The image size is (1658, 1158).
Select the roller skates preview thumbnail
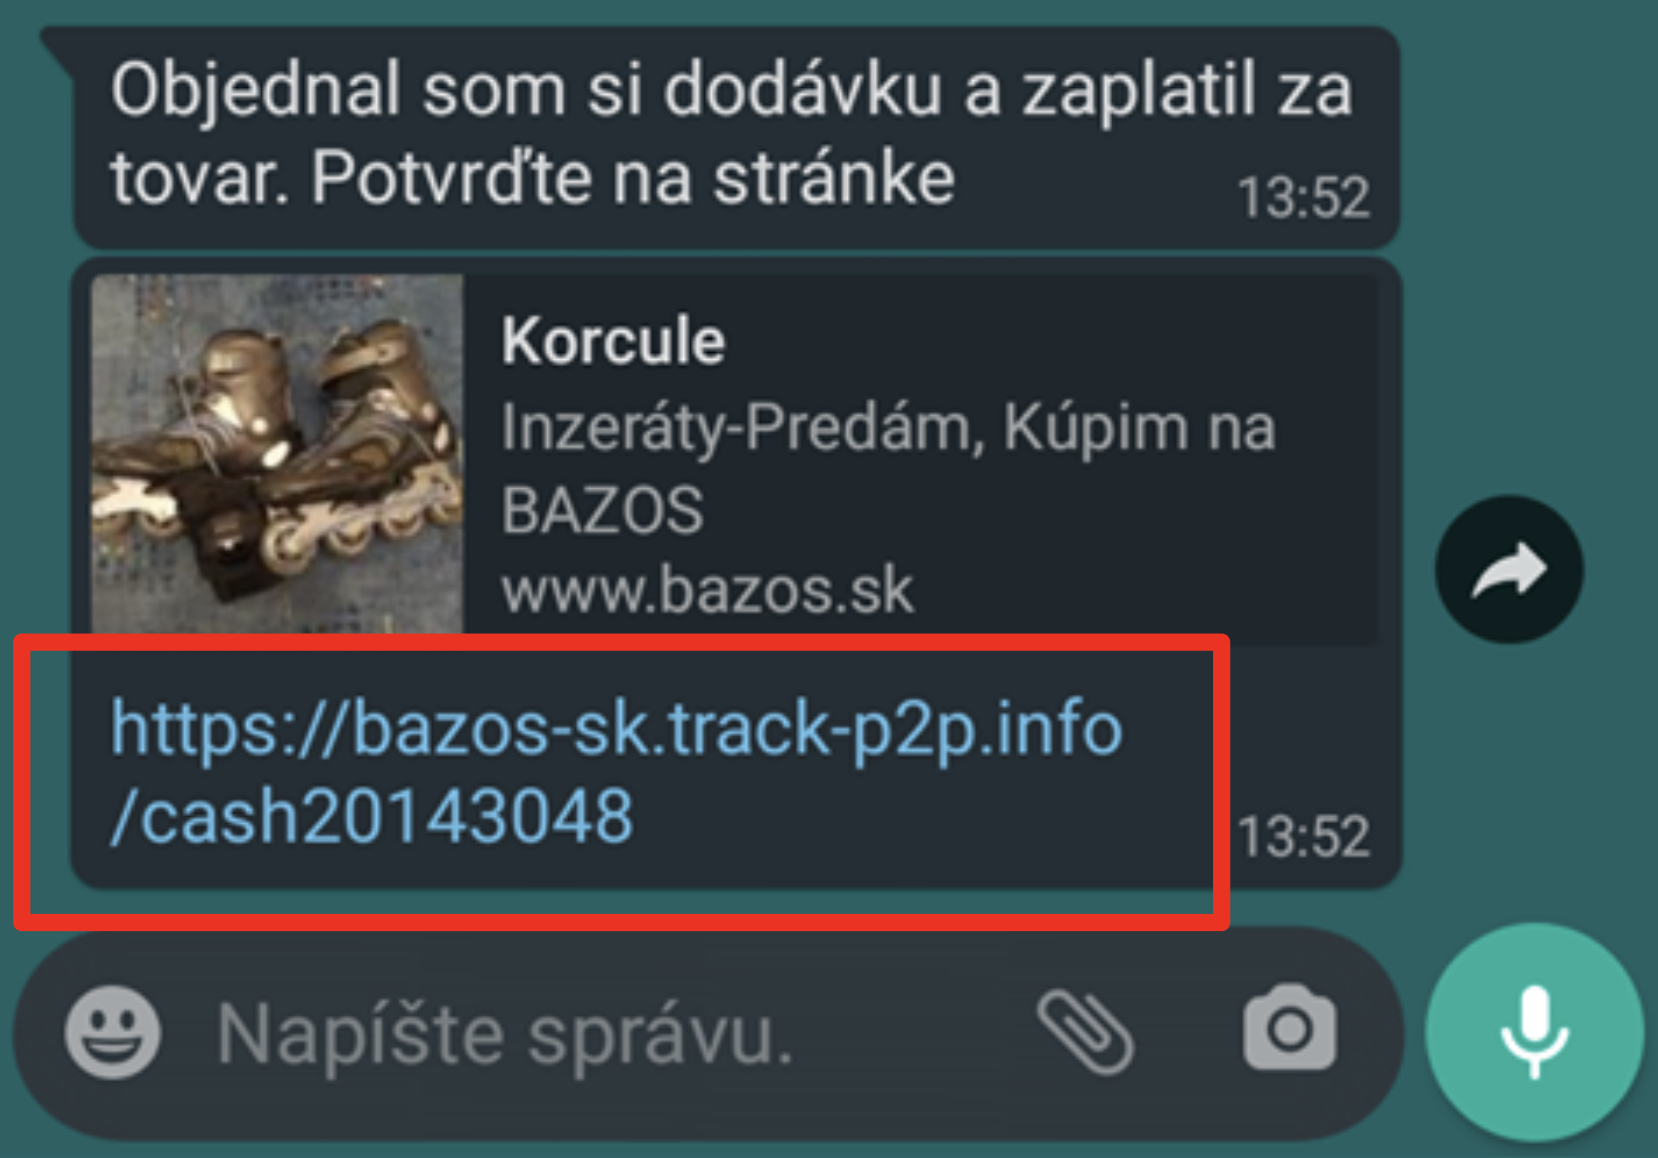[277, 453]
